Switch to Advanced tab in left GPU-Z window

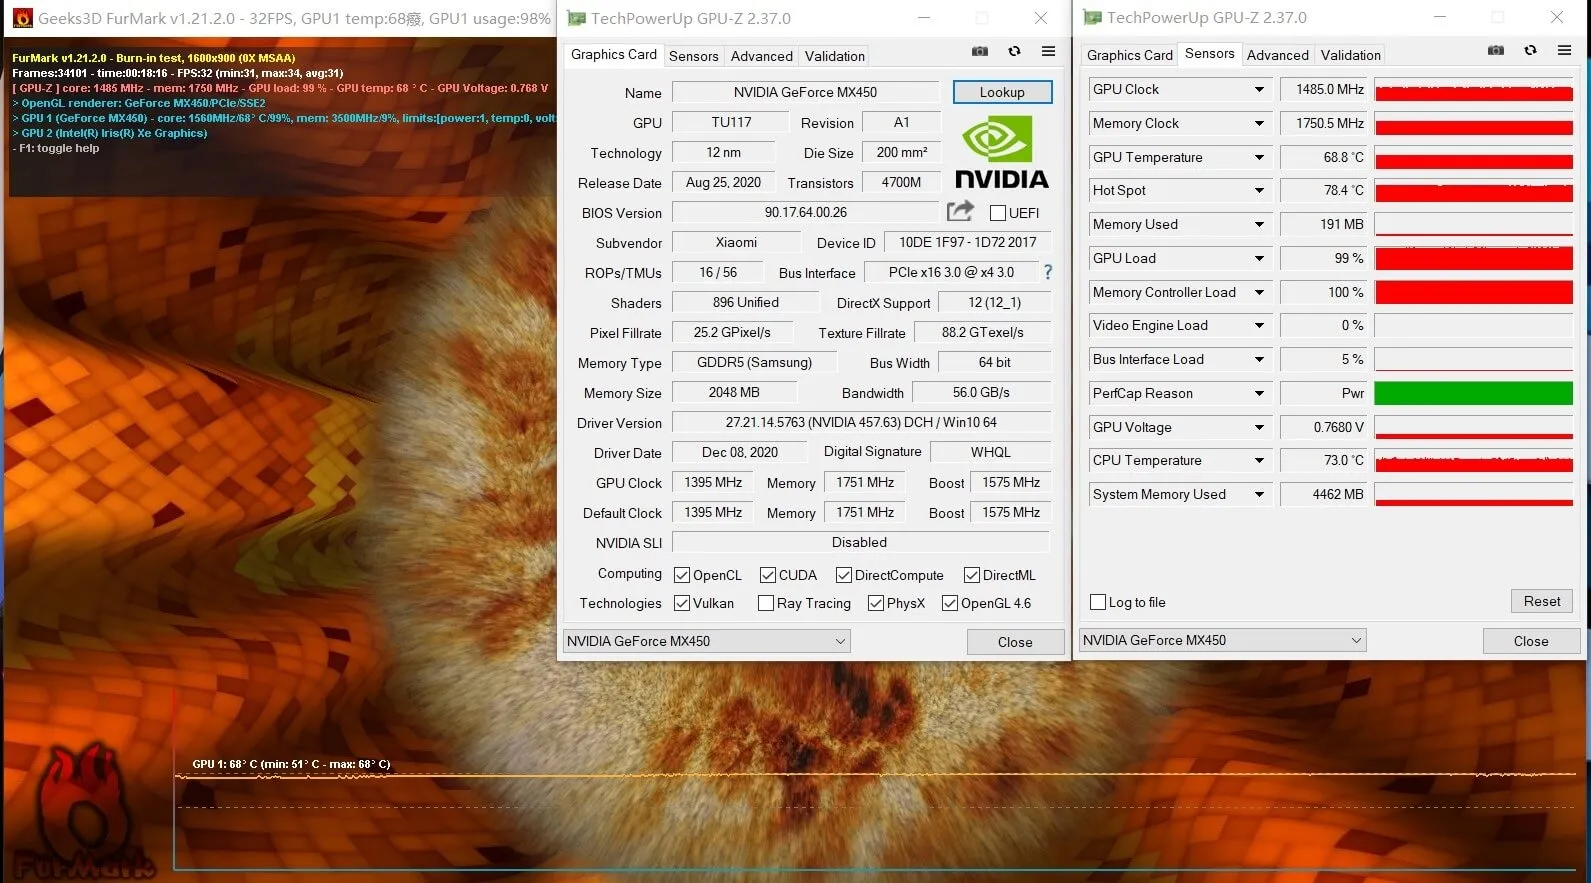(761, 56)
